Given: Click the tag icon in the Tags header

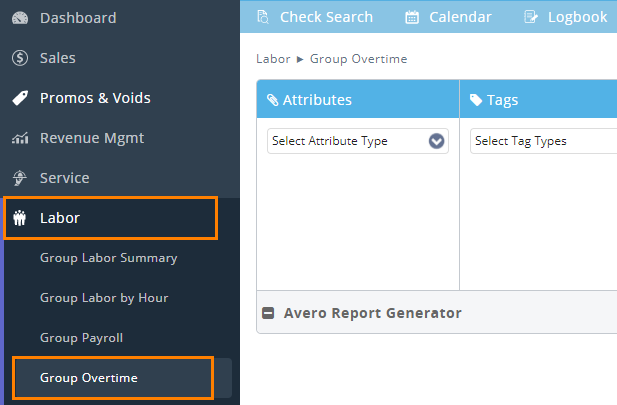Looking at the screenshot, I should pos(476,100).
